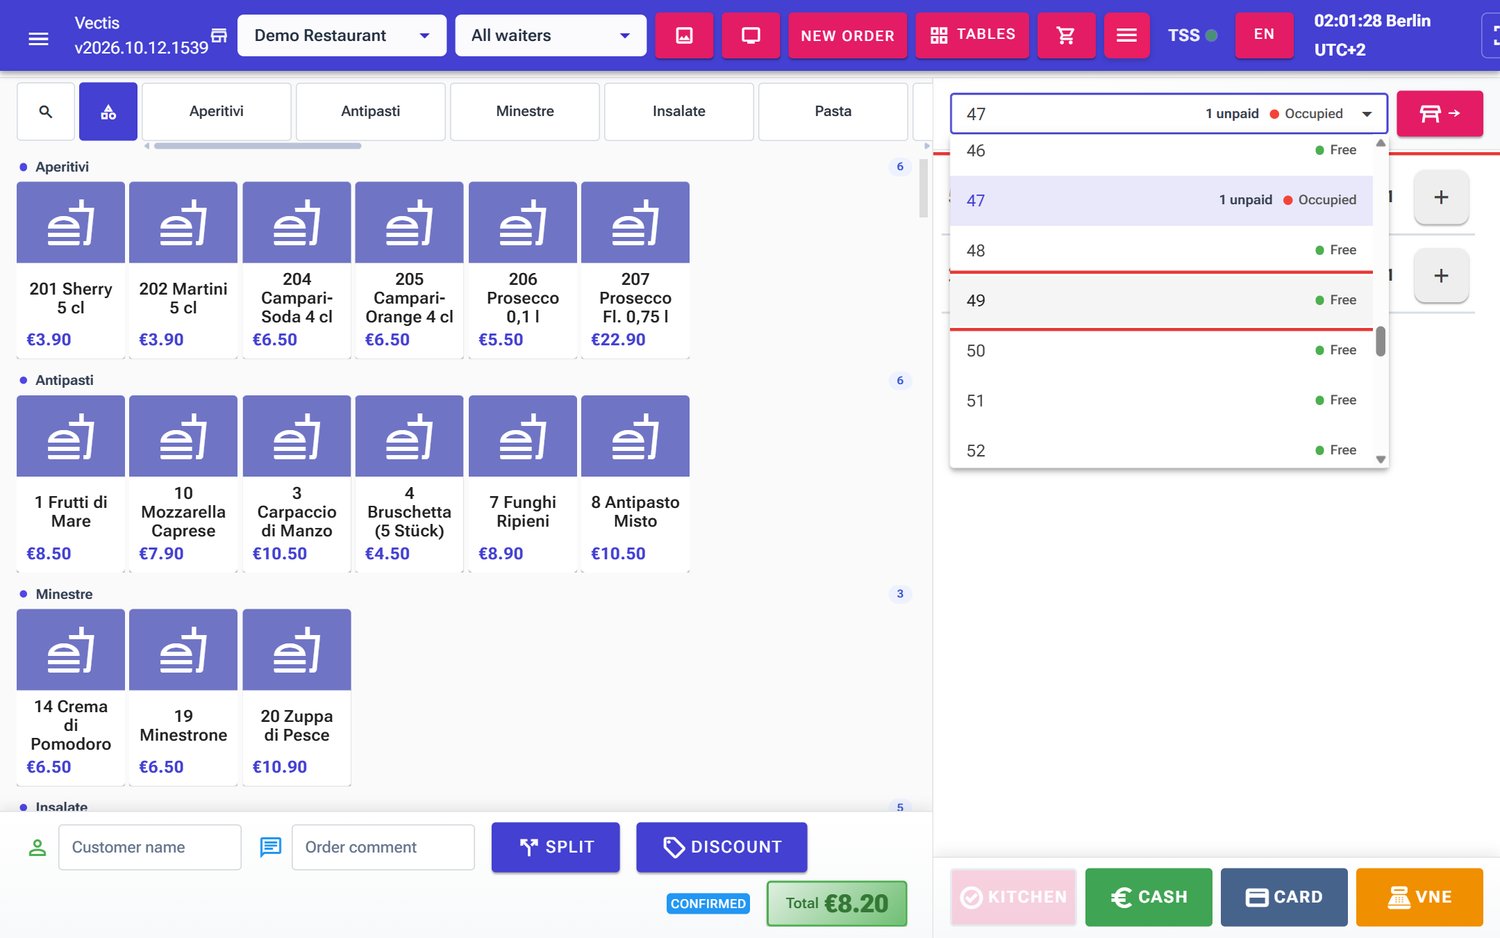Click the pink list lines icon button
The width and height of the screenshot is (1500, 938).
pyautogui.click(x=1127, y=36)
